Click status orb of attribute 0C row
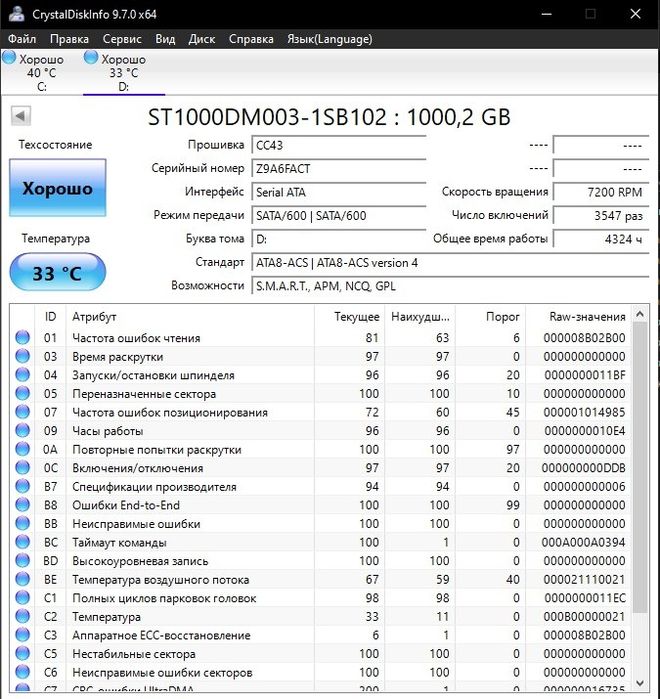660x699 pixels. pos(23,468)
